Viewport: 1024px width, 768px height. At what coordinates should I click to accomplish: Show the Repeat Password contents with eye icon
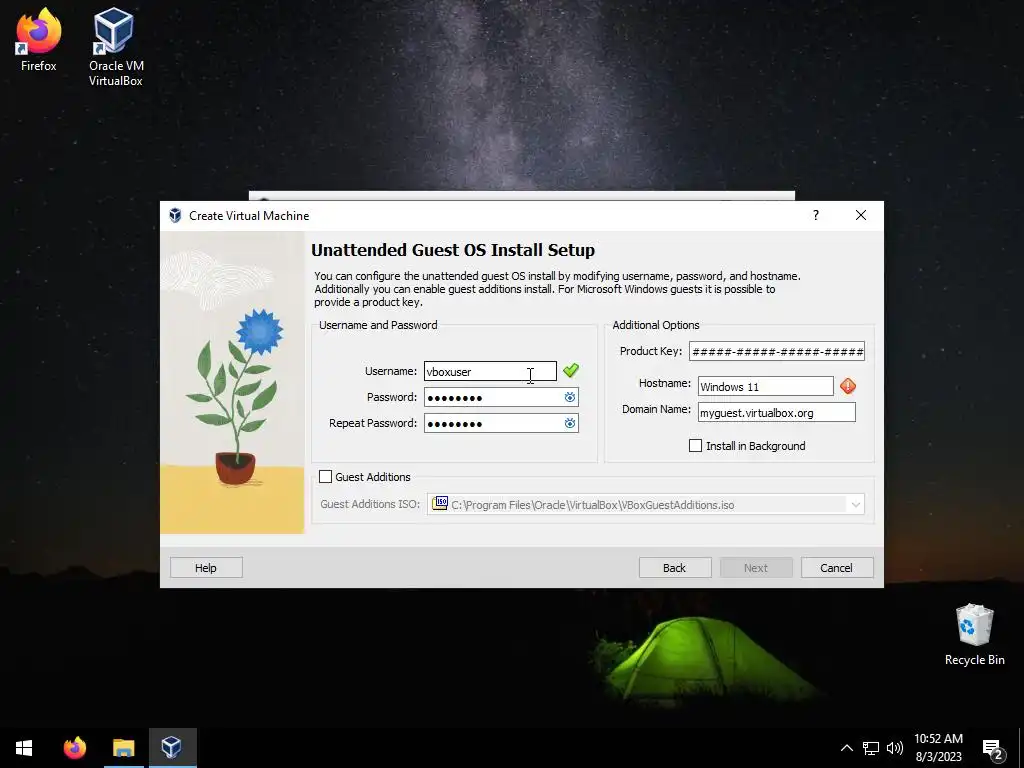tap(569, 423)
